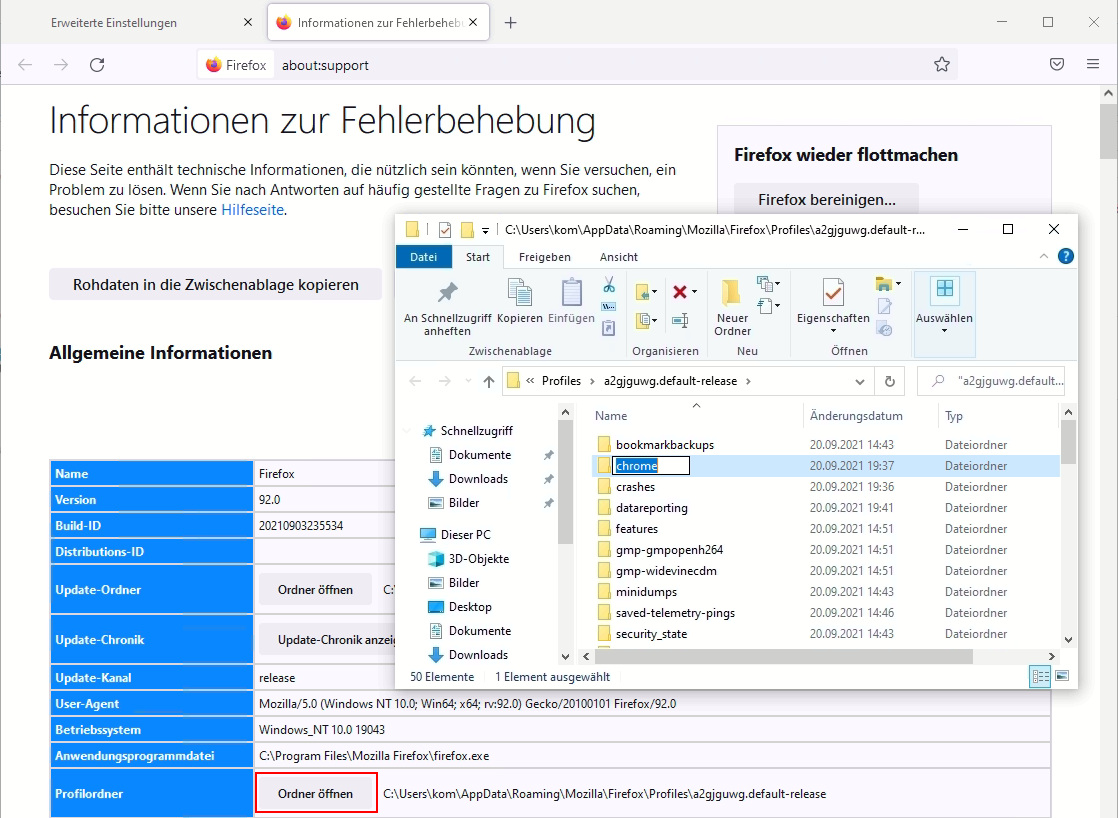Open the Hilfeseite link
Screen dimensions: 1118x818
point(252,210)
